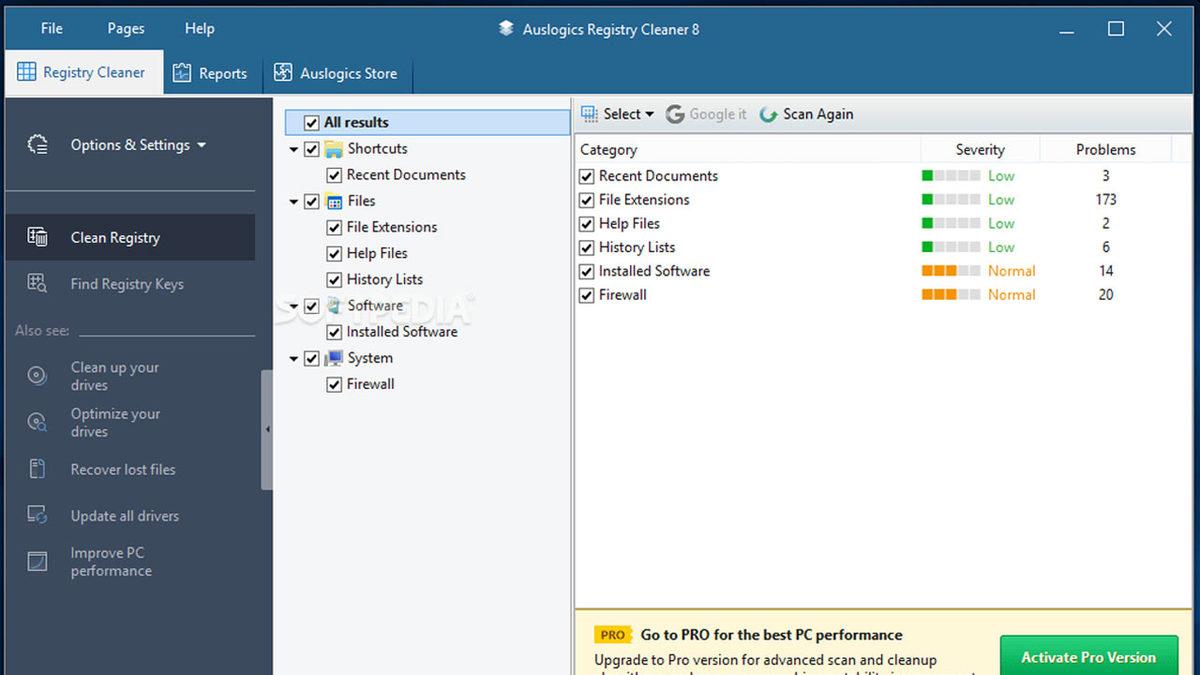Click the Activate Pro Version button
Viewport: 1200px width, 675px height.
pyautogui.click(x=1088, y=657)
